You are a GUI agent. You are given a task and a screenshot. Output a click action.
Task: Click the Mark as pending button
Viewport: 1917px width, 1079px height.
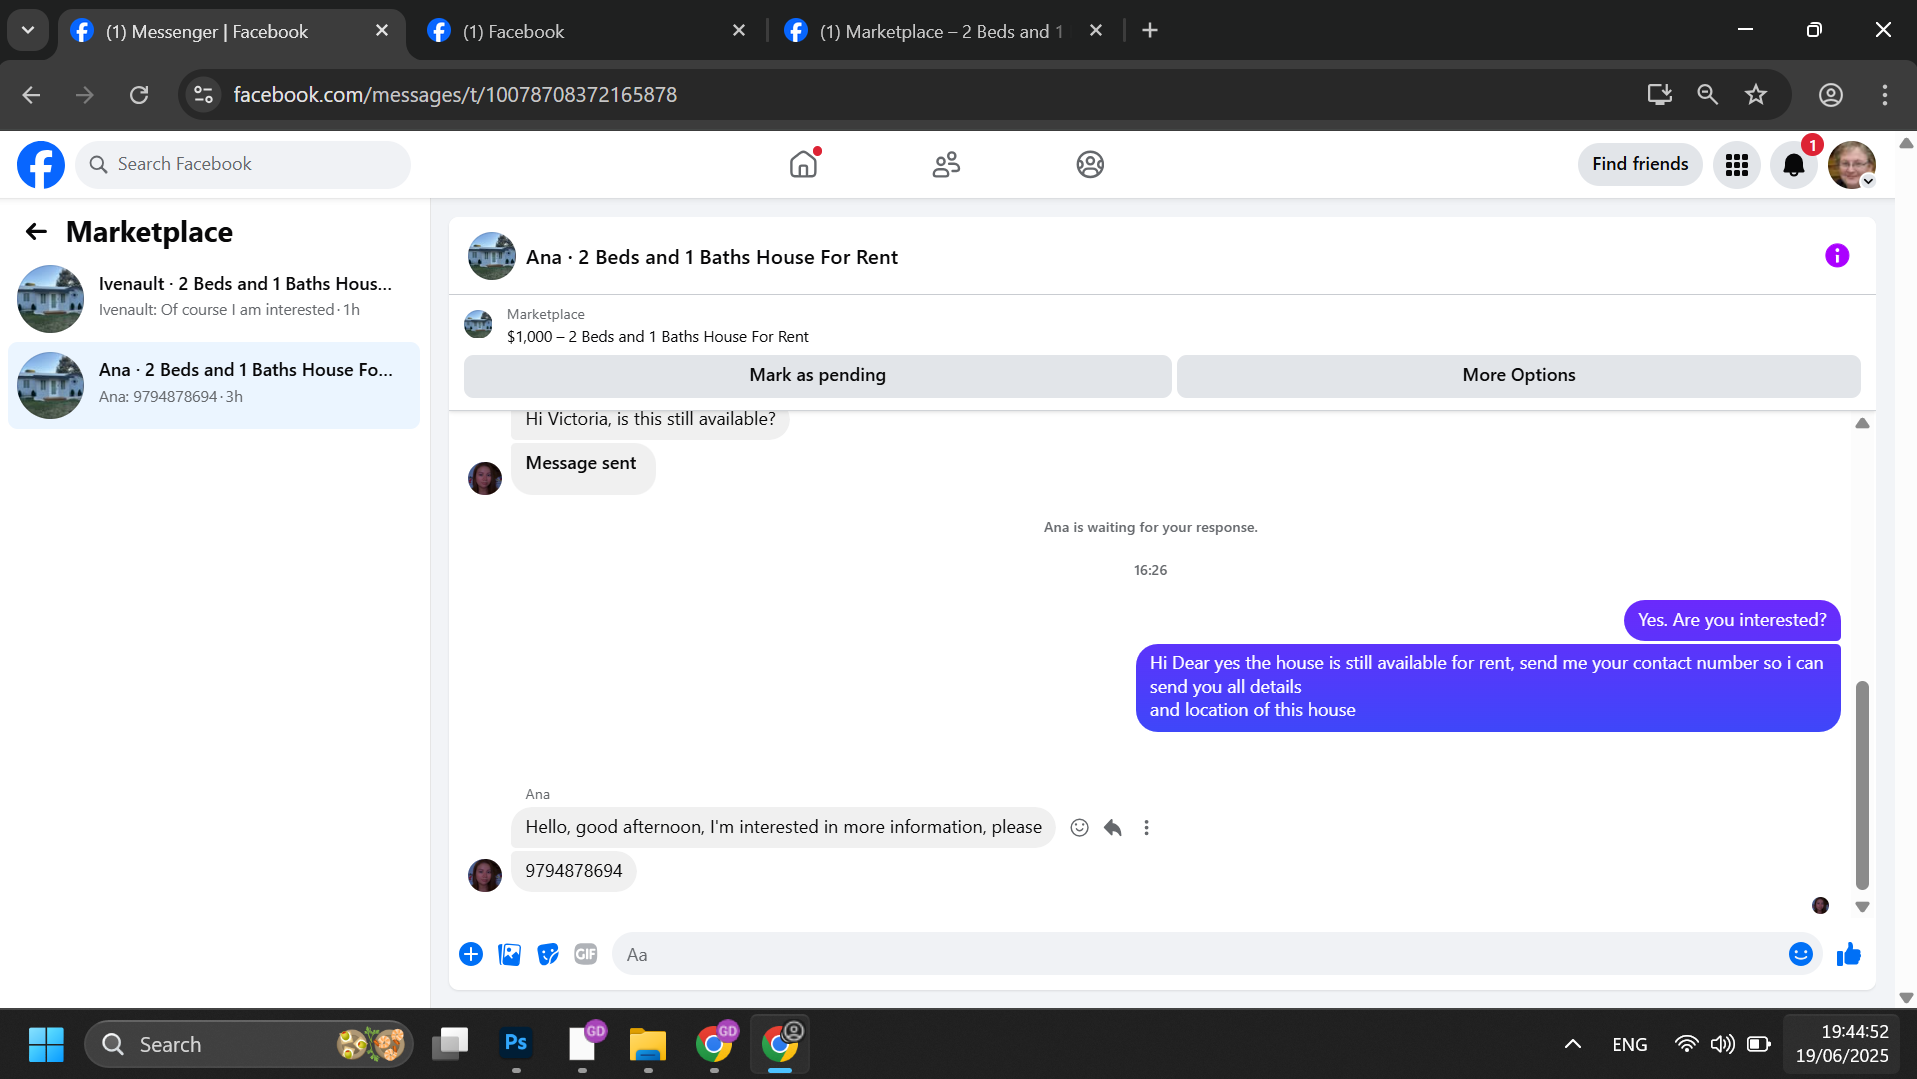click(x=817, y=376)
